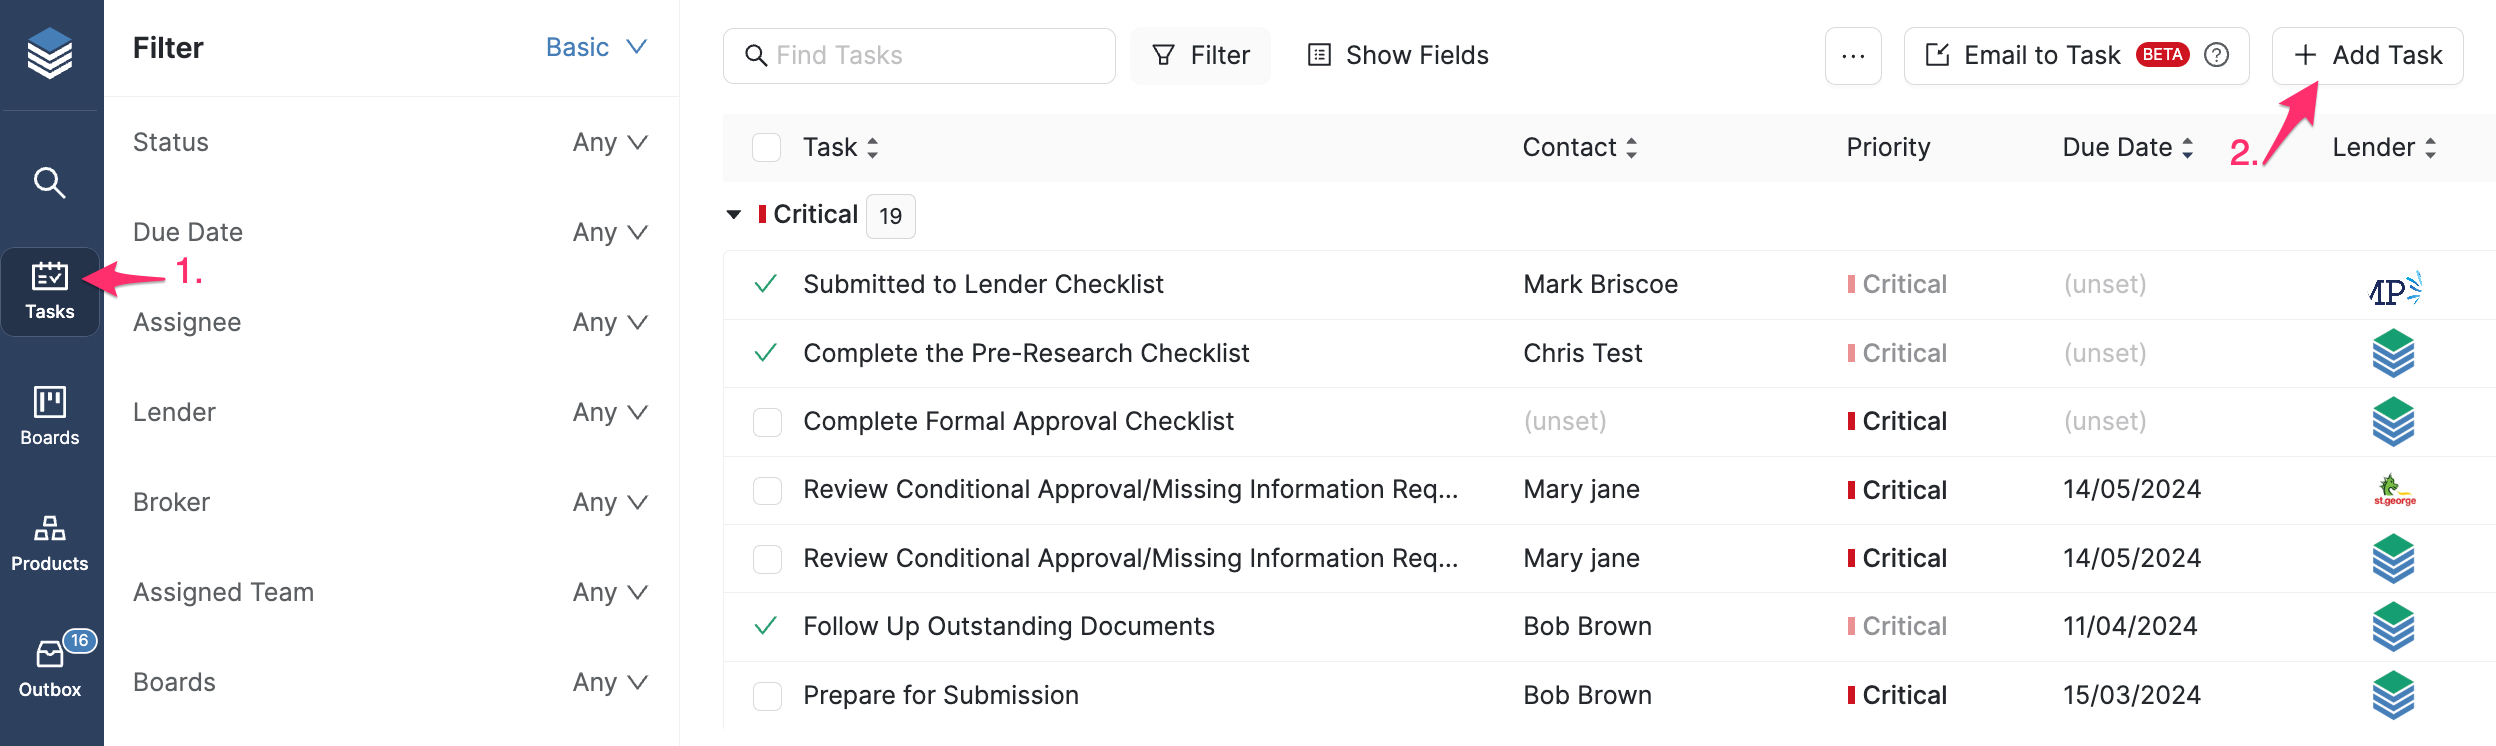The height and width of the screenshot is (746, 2496).
Task: Sort tasks by the Due Date column
Action: [2127, 148]
